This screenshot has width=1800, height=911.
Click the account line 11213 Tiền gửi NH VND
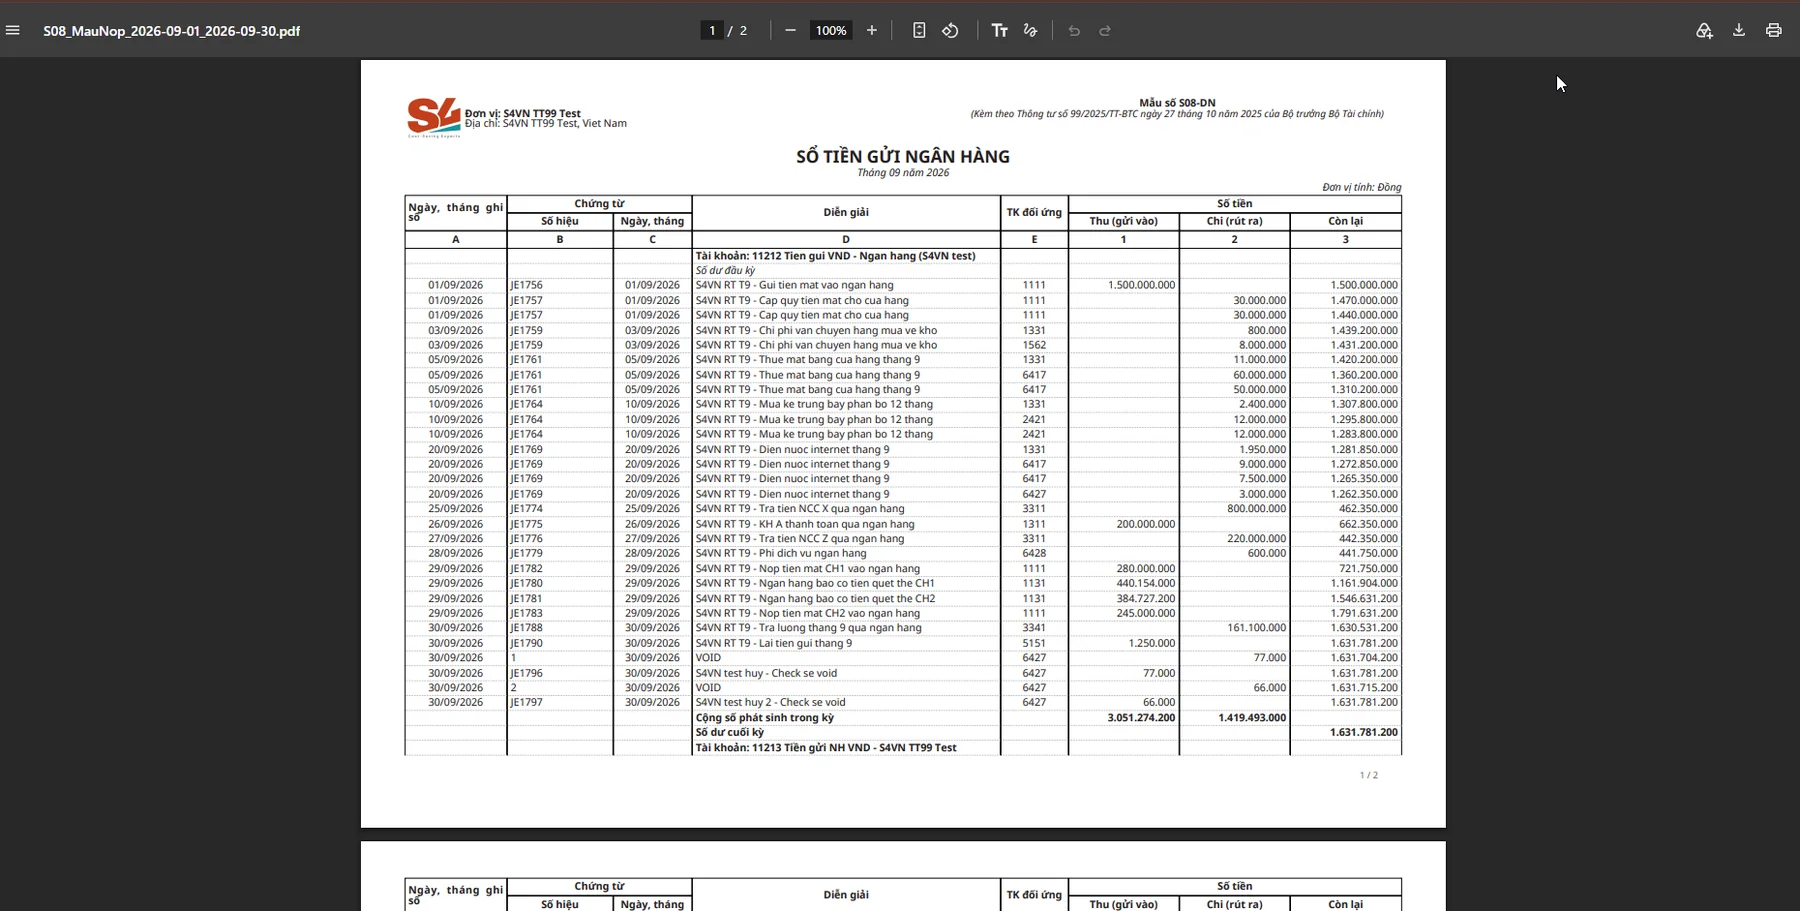pos(826,748)
